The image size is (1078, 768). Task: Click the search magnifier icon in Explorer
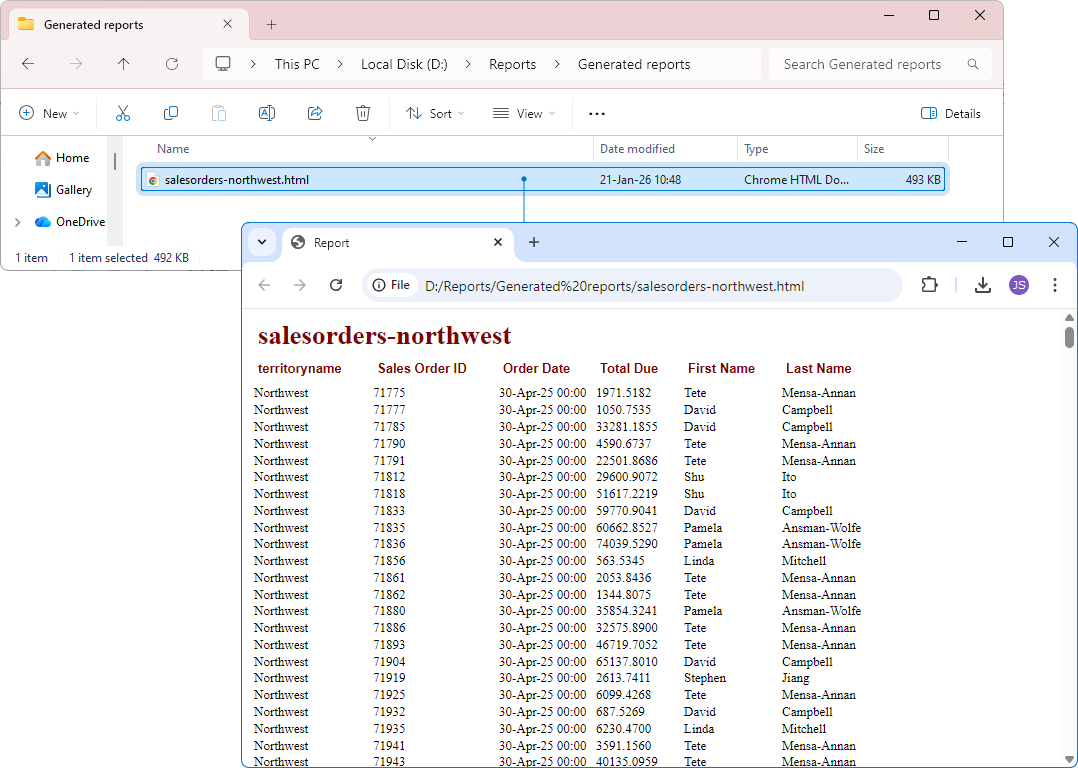[973, 64]
